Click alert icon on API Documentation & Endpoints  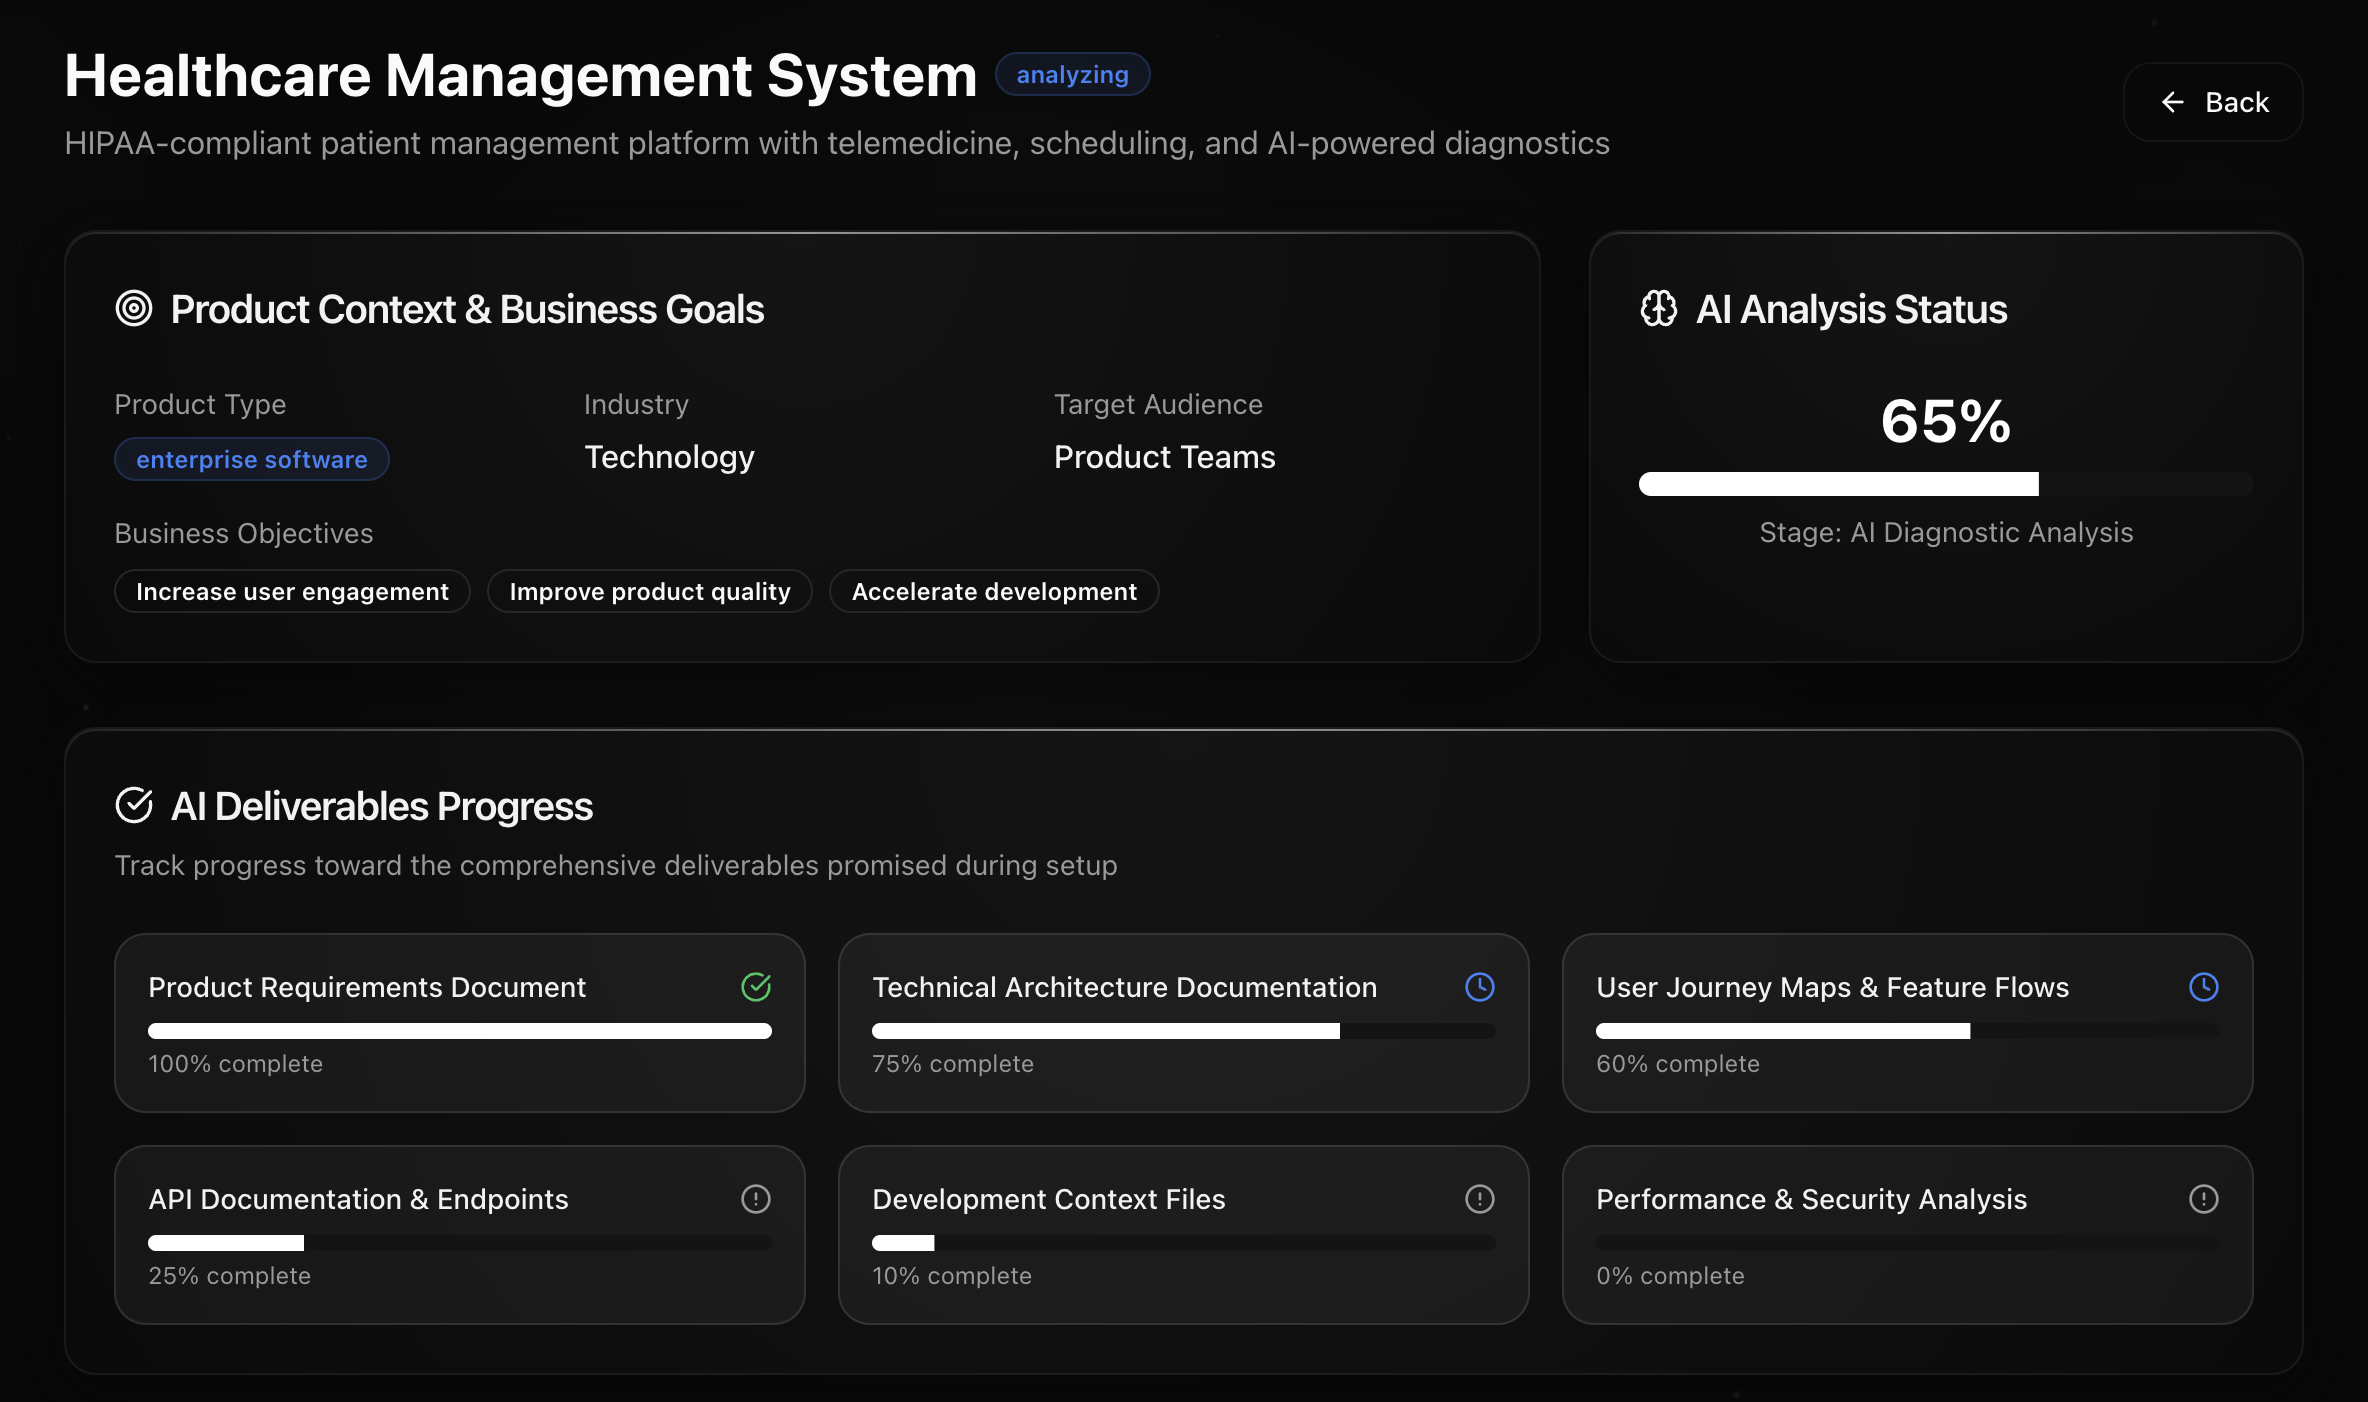tap(756, 1199)
